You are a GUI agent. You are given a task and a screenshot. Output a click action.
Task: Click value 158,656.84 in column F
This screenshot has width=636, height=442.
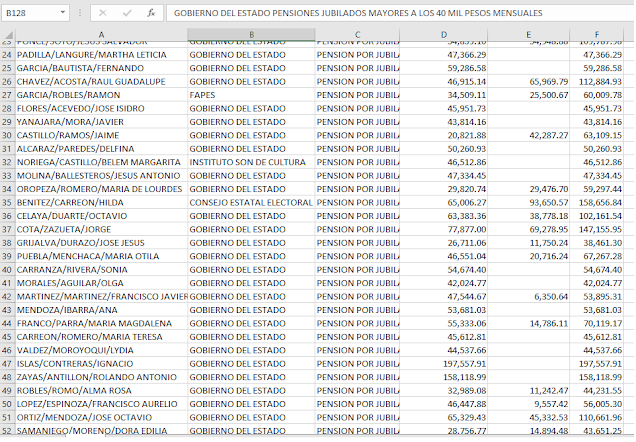pyautogui.click(x=600, y=203)
